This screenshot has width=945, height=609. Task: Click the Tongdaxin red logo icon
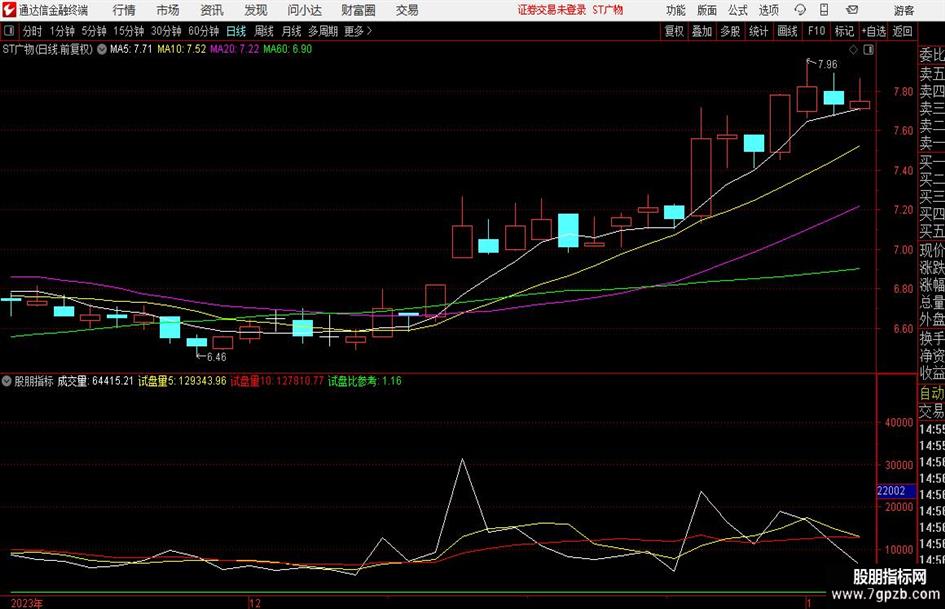[10, 10]
